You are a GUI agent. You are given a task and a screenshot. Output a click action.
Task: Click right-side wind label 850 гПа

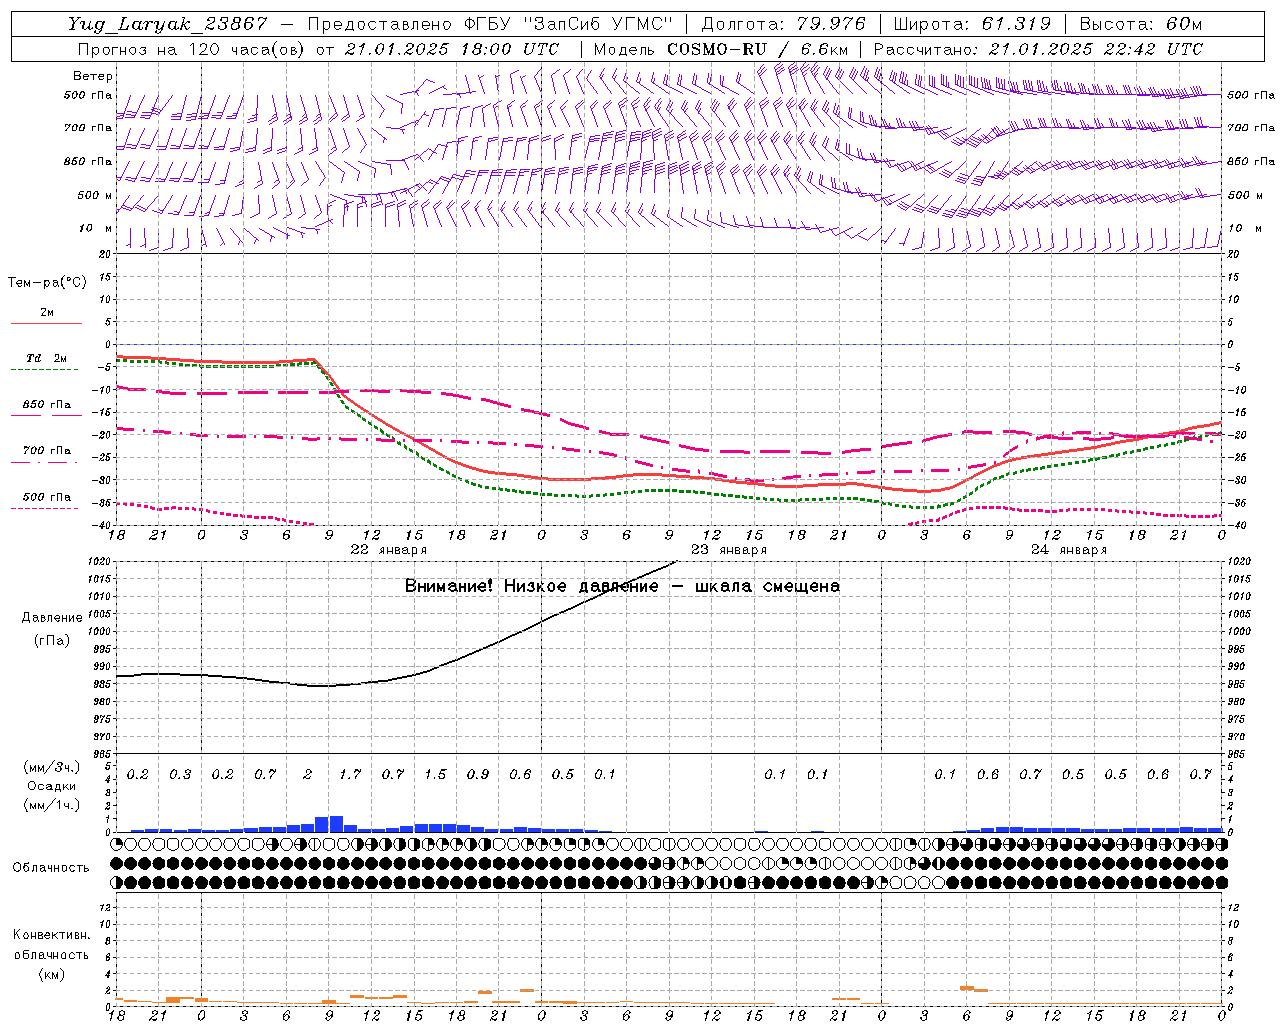click(1251, 161)
